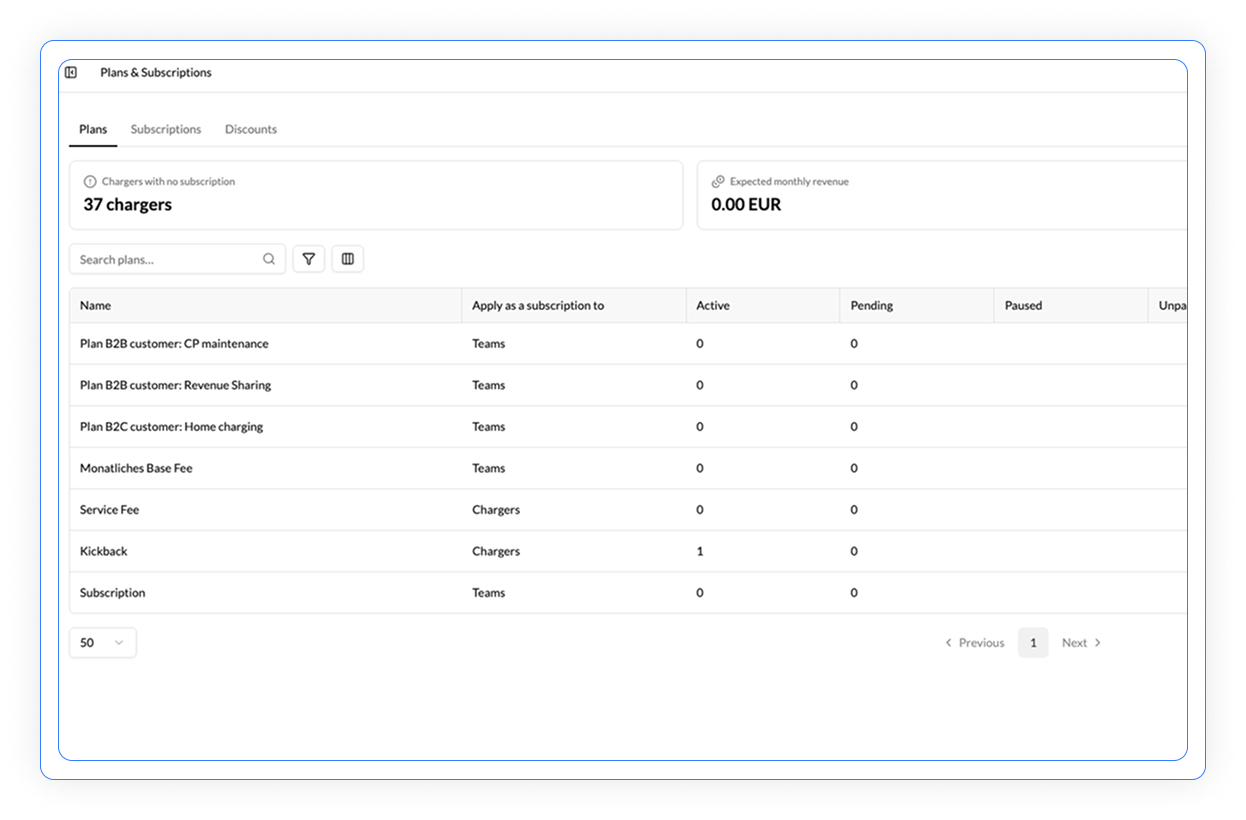The image size is (1246, 820).
Task: Click Teams in the Monatliches Base Fee row
Action: (x=489, y=468)
